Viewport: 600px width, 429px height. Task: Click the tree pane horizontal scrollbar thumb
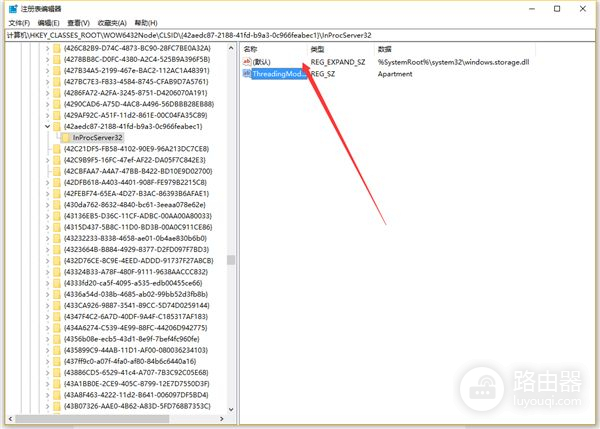[92, 419]
